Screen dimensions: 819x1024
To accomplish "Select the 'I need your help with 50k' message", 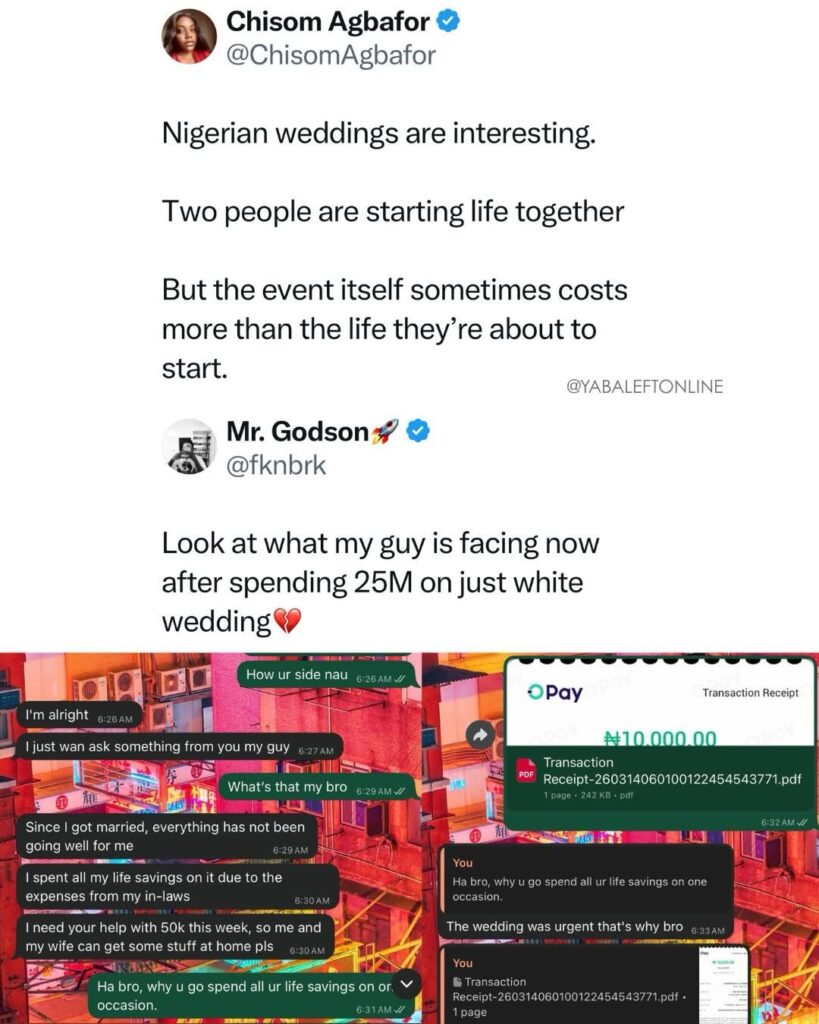I will tap(174, 937).
